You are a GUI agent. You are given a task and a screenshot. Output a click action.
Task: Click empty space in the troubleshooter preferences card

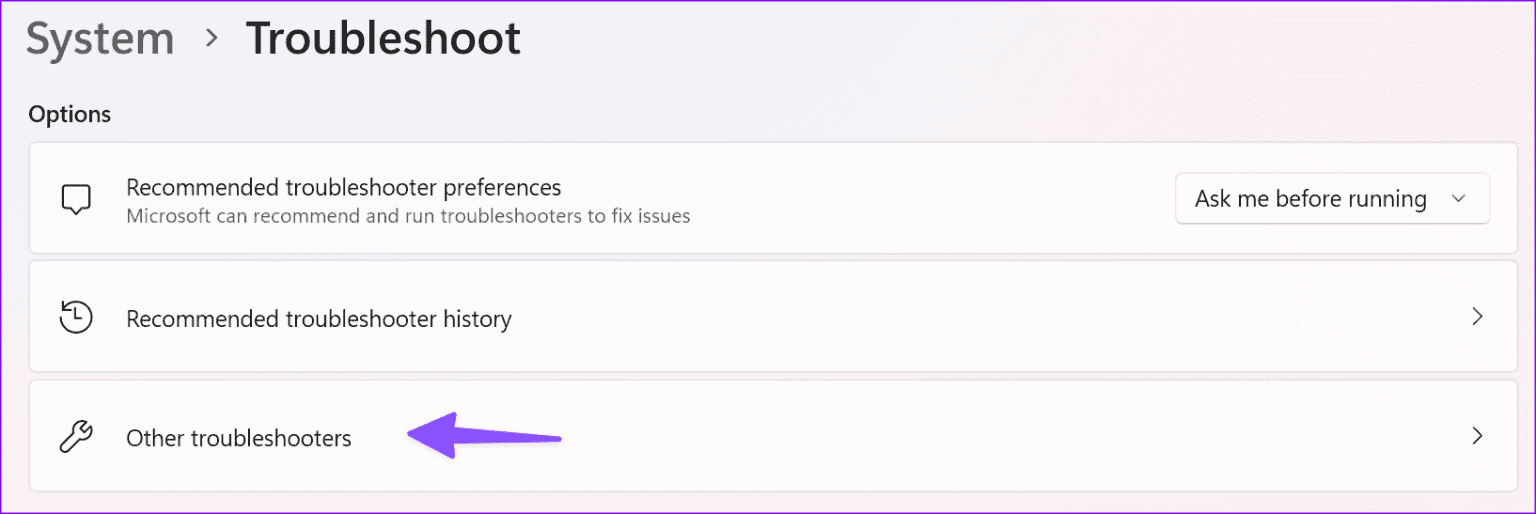tap(930, 198)
